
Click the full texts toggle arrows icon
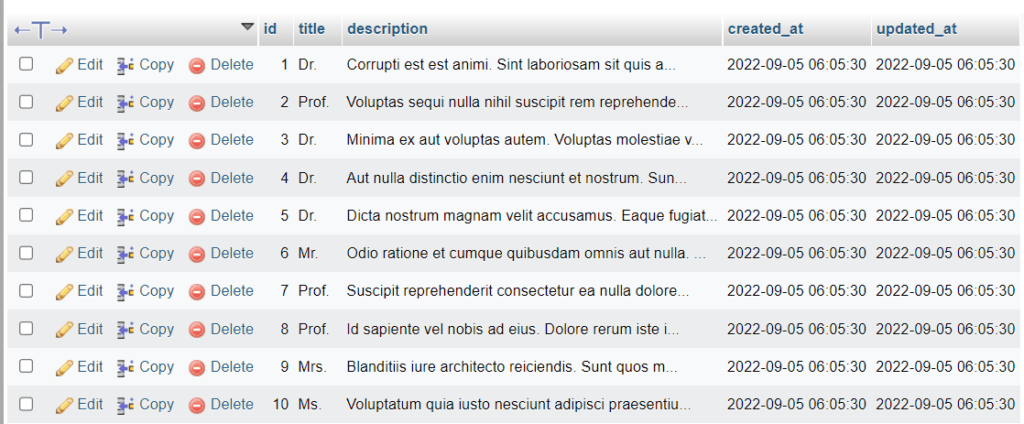[x=40, y=29]
